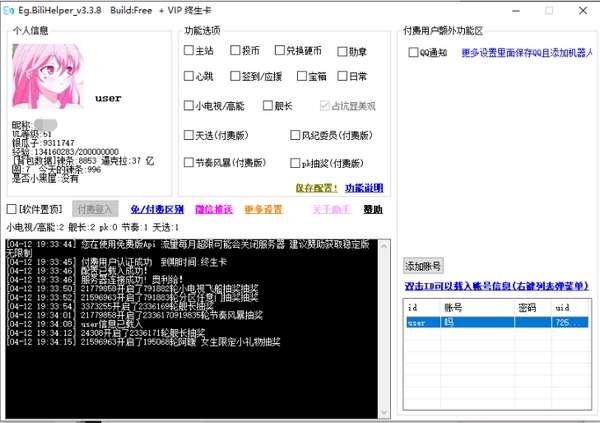
Task: Click the 账号 column header
Action: (478, 307)
